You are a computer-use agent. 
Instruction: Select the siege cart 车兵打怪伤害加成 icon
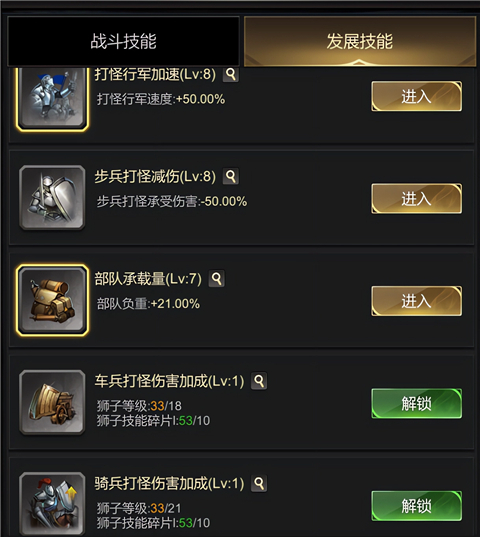(52, 402)
